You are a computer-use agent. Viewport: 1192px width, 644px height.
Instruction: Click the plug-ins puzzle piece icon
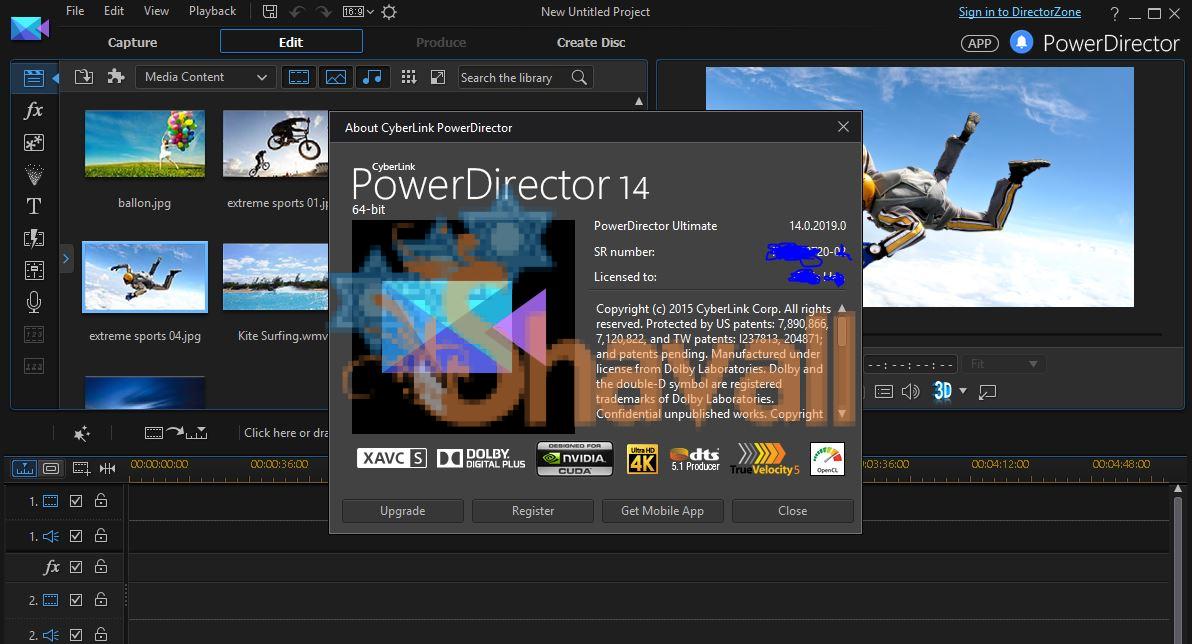(x=116, y=77)
